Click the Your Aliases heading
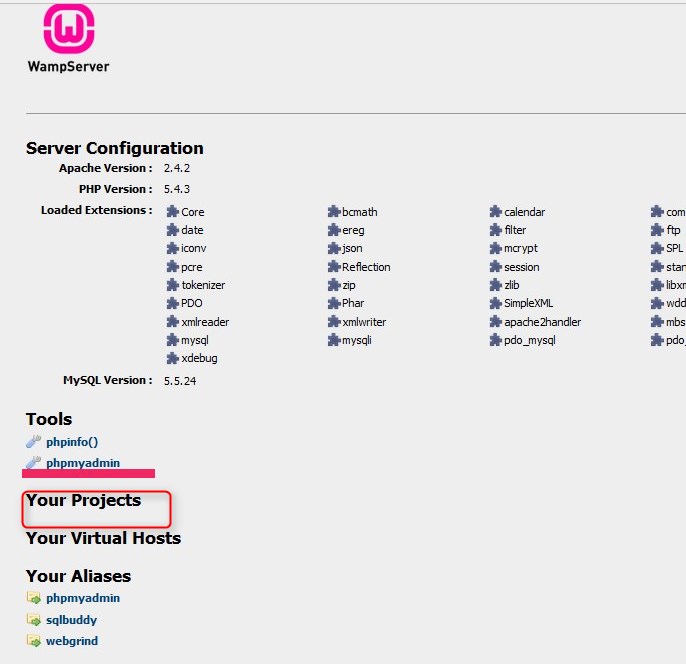The width and height of the screenshot is (686, 664). [x=78, y=576]
